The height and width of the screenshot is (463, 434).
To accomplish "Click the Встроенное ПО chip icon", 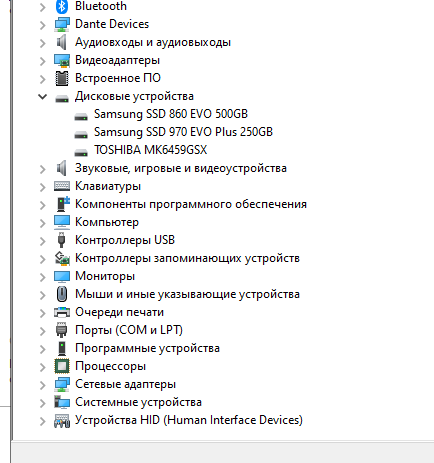I will (x=62, y=78).
